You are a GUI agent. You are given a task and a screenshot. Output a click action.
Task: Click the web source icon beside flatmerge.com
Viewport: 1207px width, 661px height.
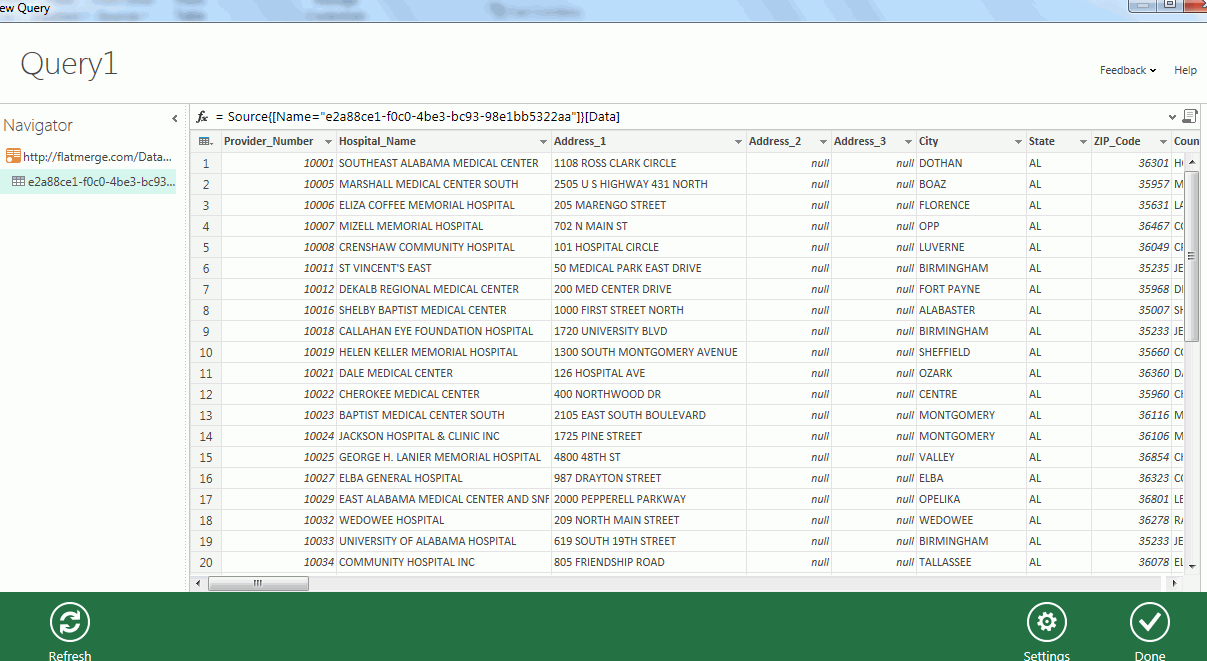pyautogui.click(x=14, y=156)
